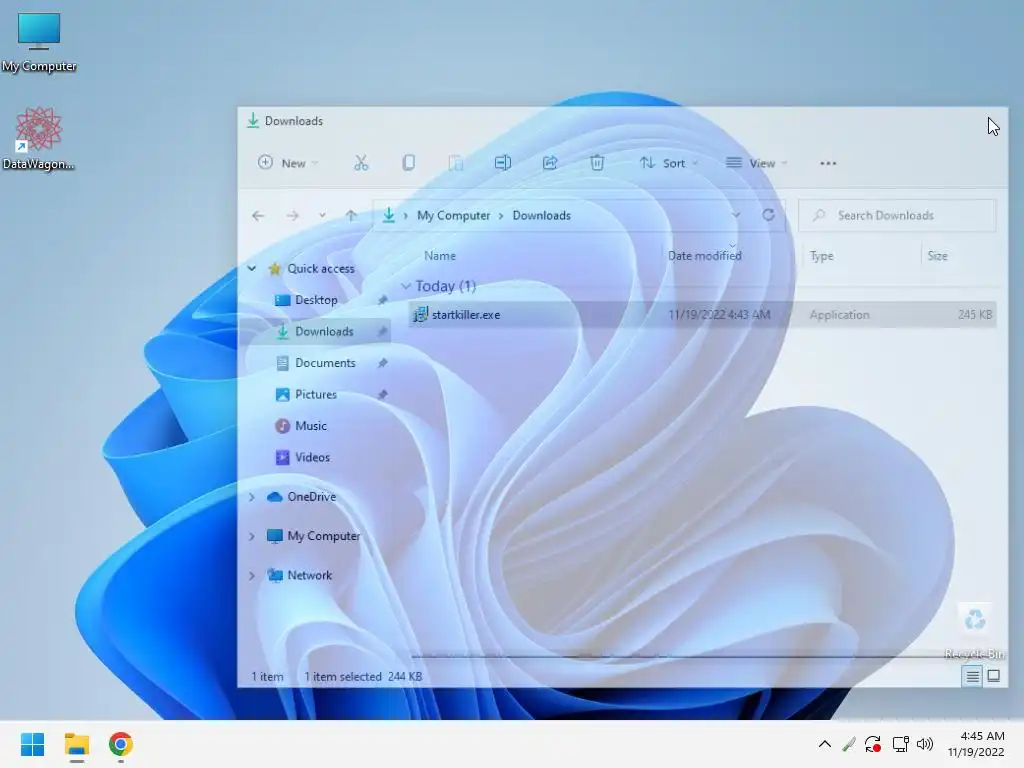Click the Cut scissors icon in toolbar
The width and height of the screenshot is (1024, 768).
(x=361, y=163)
